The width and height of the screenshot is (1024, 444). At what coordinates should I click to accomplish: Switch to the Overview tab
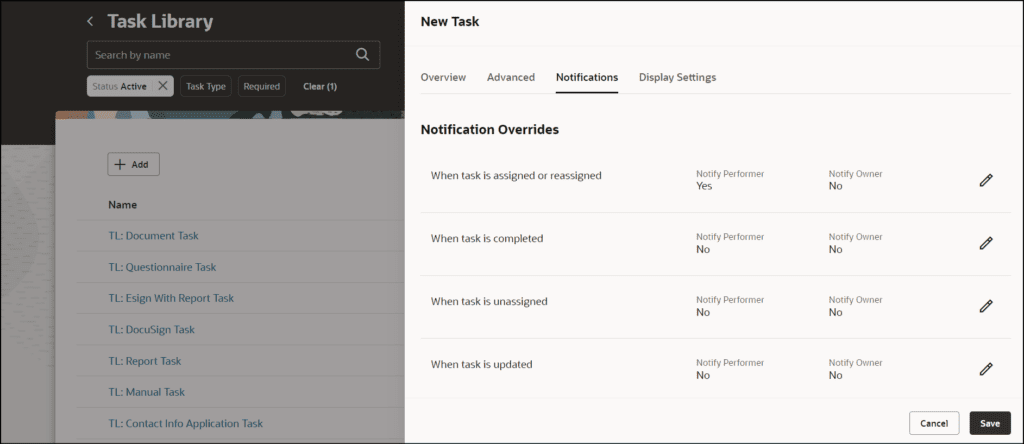443,77
